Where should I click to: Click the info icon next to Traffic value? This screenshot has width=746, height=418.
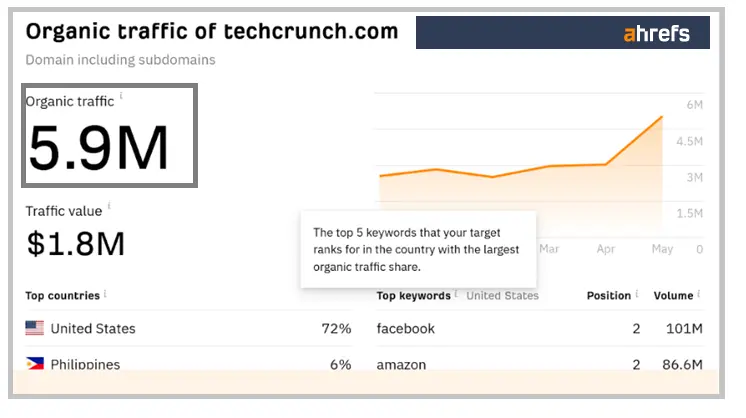pos(109,205)
